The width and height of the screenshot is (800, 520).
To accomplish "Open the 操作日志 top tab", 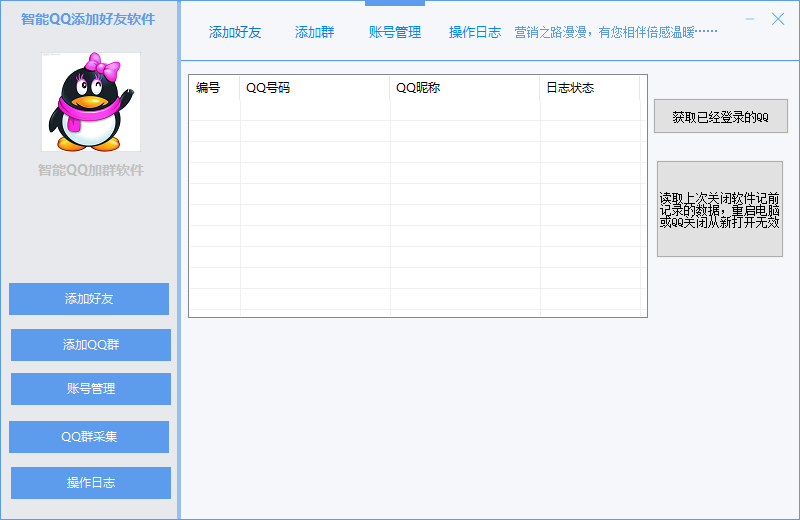I will 475,32.
